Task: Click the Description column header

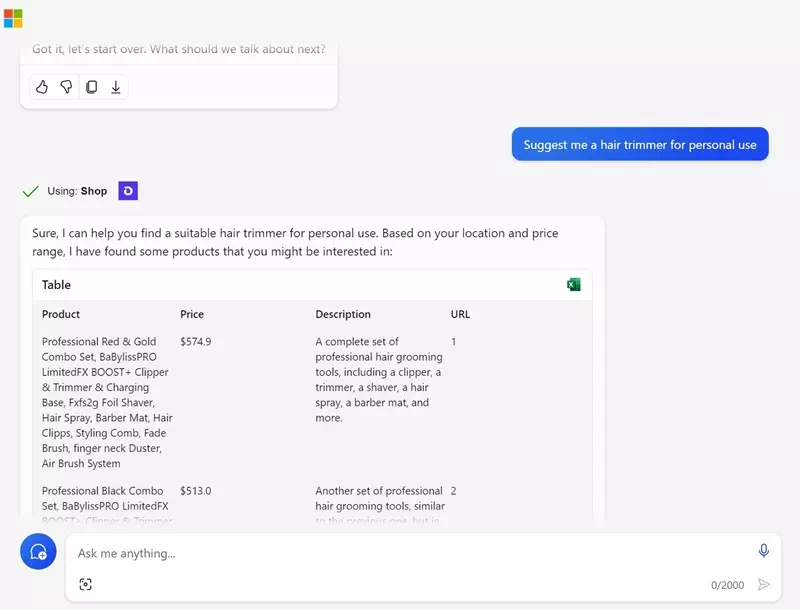Action: [343, 314]
